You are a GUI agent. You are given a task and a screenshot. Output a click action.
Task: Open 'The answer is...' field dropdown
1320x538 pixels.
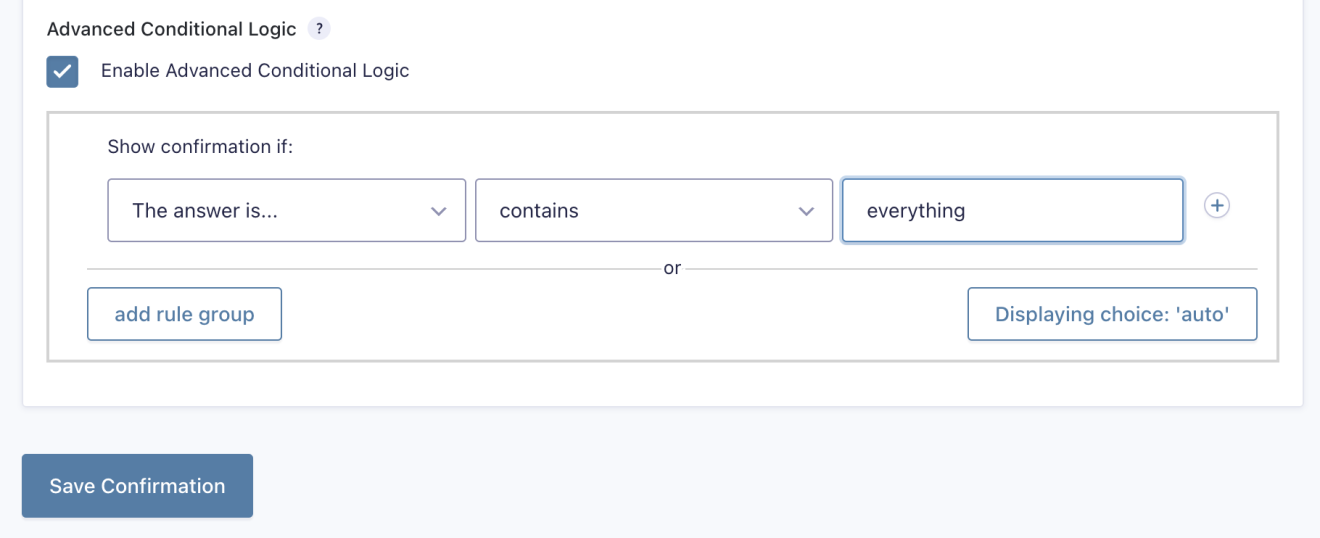pos(286,210)
